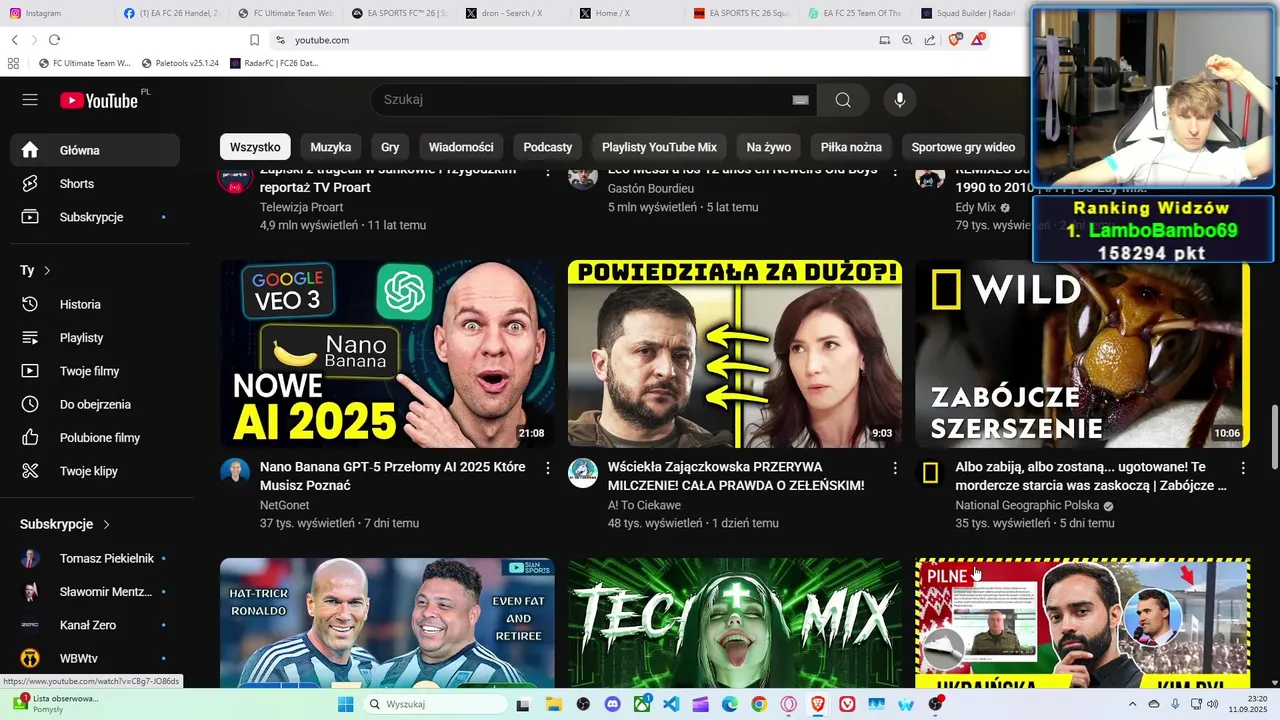Expand the Ty section chevron
The height and width of the screenshot is (720, 1280).
46,271
